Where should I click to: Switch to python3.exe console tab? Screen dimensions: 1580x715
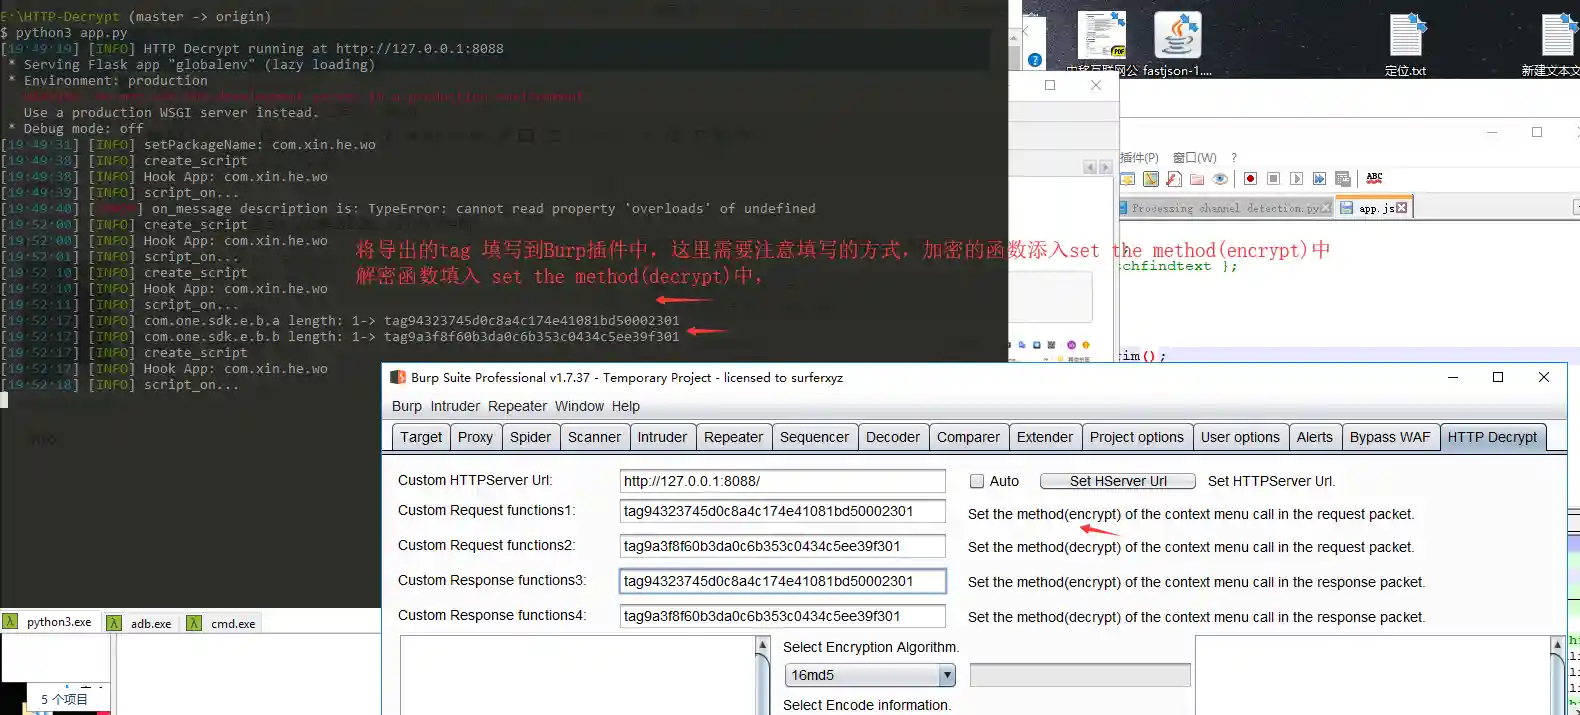(x=48, y=622)
